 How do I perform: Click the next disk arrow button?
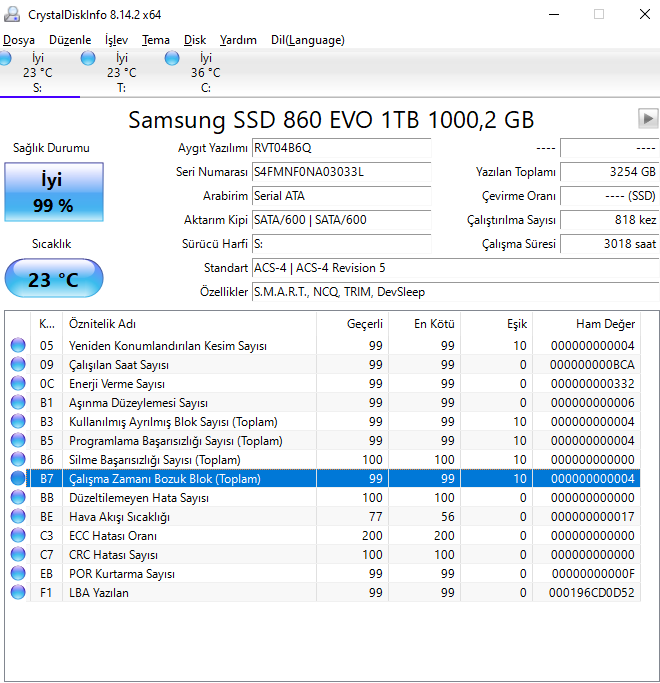[648, 118]
